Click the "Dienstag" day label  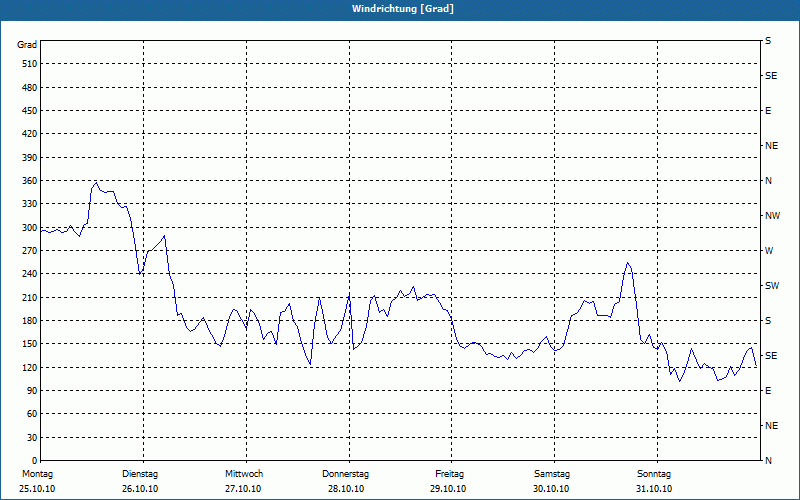click(x=140, y=474)
